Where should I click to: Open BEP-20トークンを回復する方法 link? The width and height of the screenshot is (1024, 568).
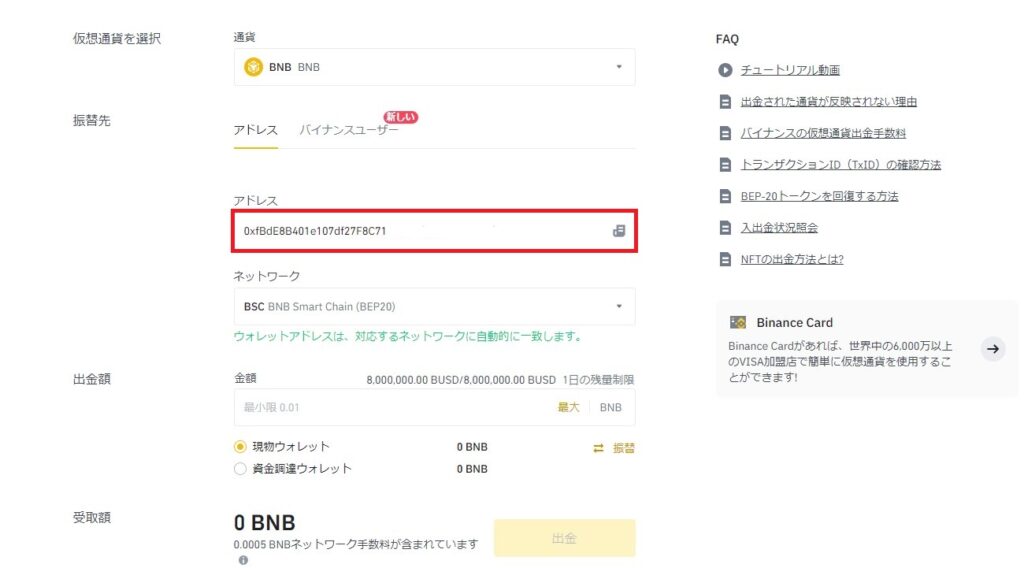[820, 196]
